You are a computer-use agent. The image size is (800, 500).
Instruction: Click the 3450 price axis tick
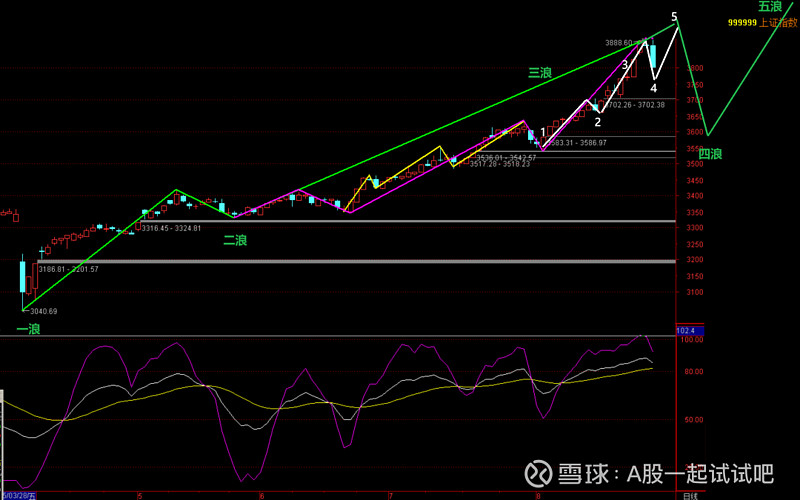[x=695, y=181]
